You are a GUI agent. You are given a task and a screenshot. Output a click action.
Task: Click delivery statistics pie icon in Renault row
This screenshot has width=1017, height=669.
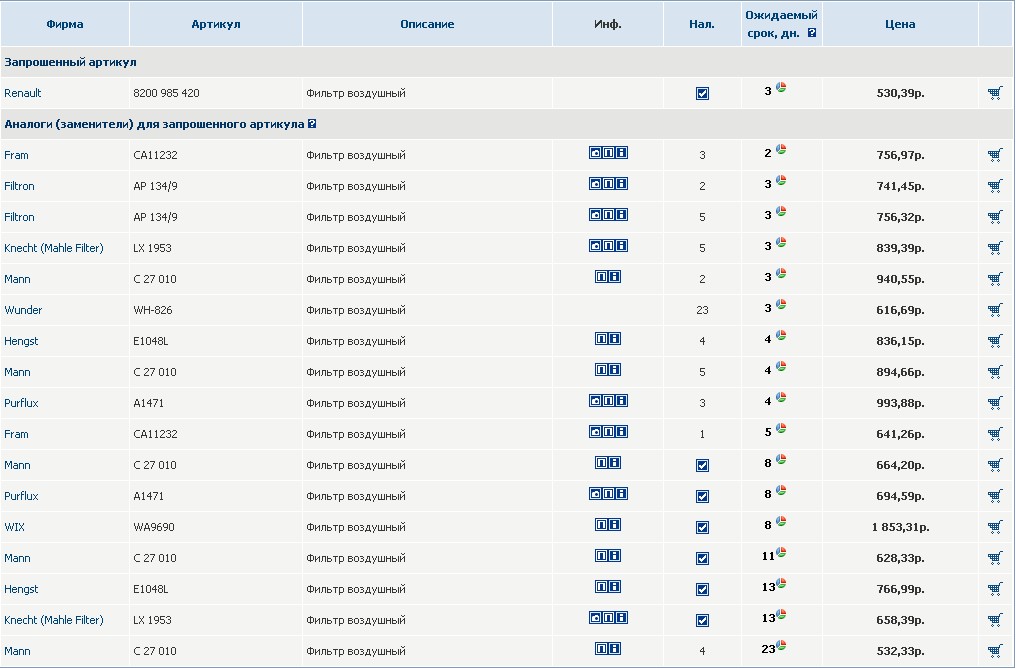click(781, 88)
